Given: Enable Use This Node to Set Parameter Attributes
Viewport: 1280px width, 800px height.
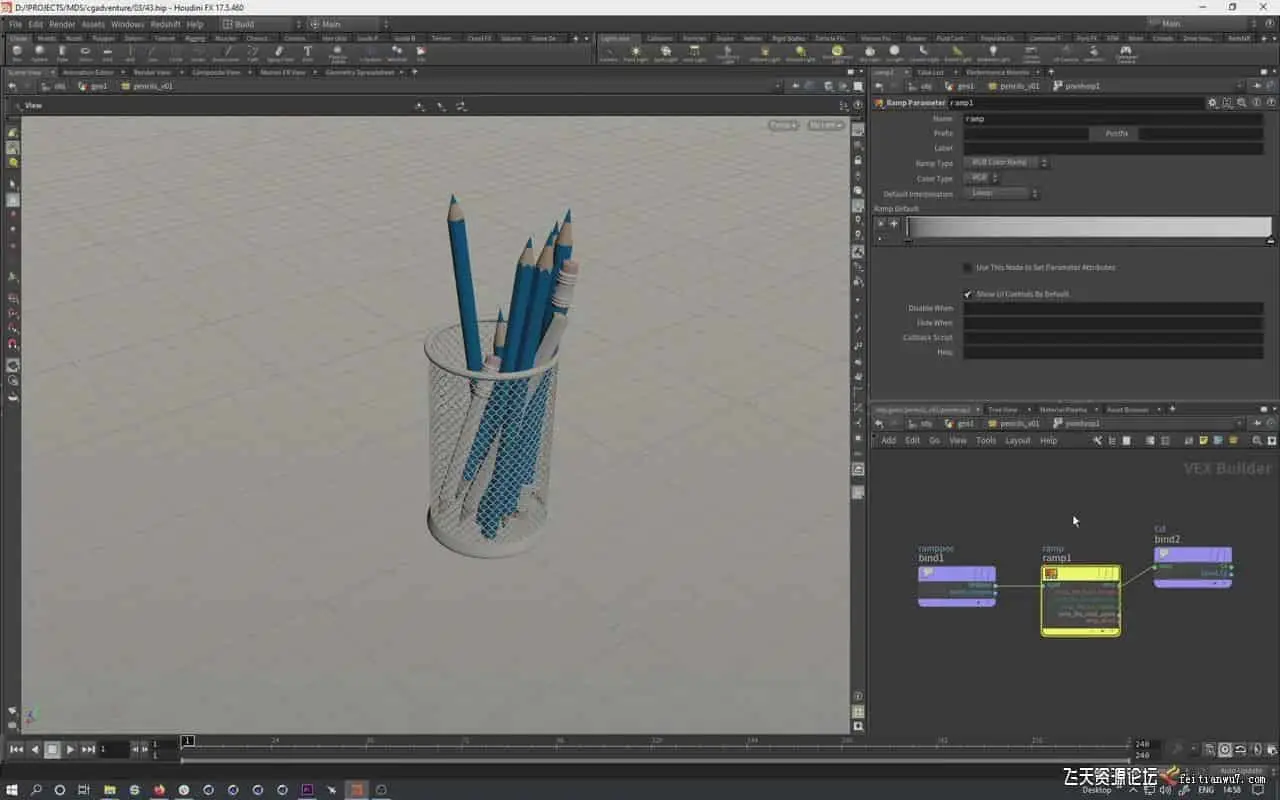Looking at the screenshot, I should [x=967, y=268].
